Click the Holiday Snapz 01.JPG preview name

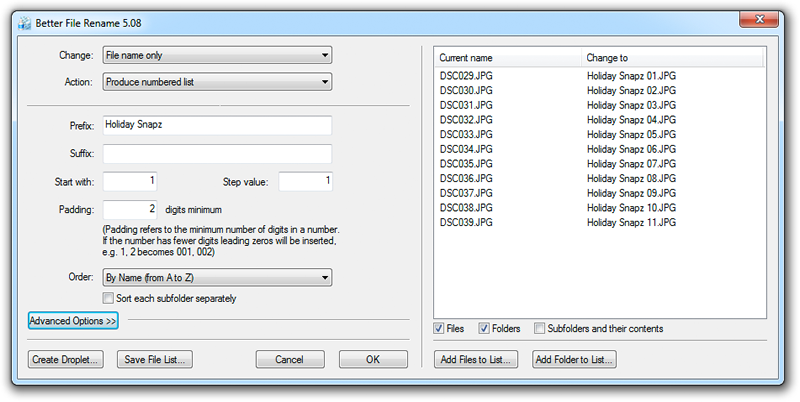[x=631, y=76]
